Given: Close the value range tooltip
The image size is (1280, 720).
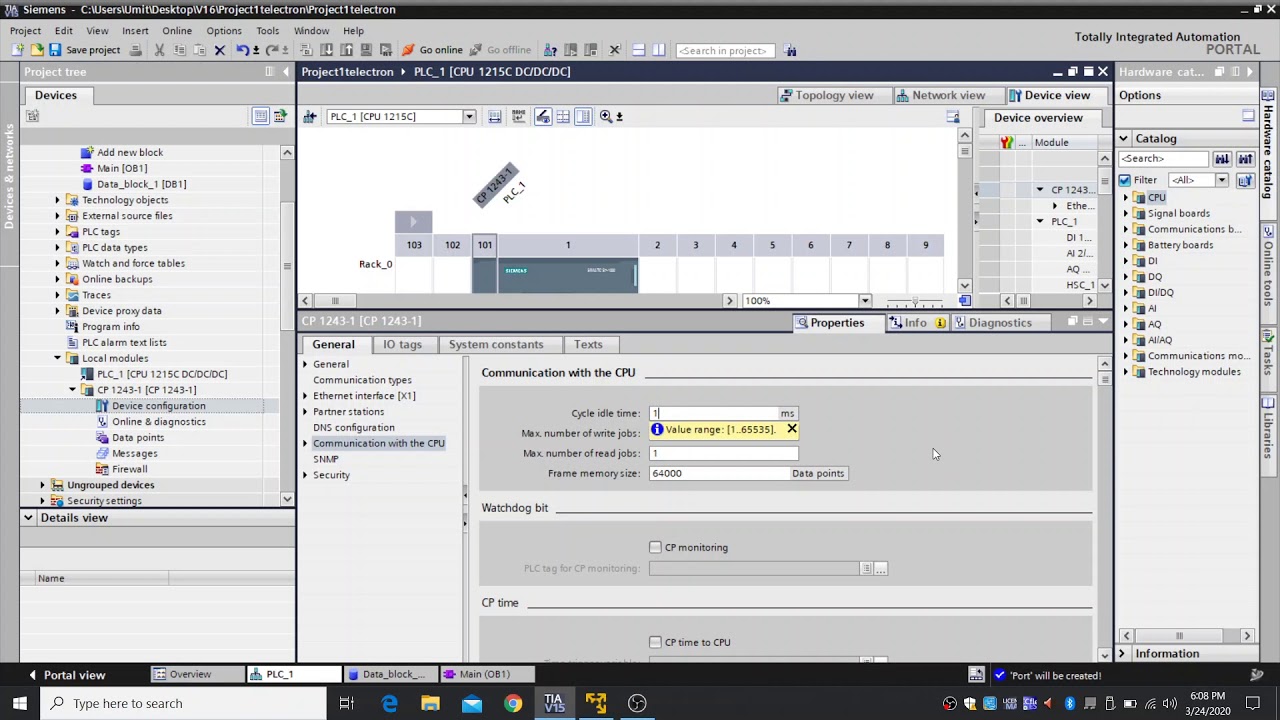Looking at the screenshot, I should click(792, 430).
